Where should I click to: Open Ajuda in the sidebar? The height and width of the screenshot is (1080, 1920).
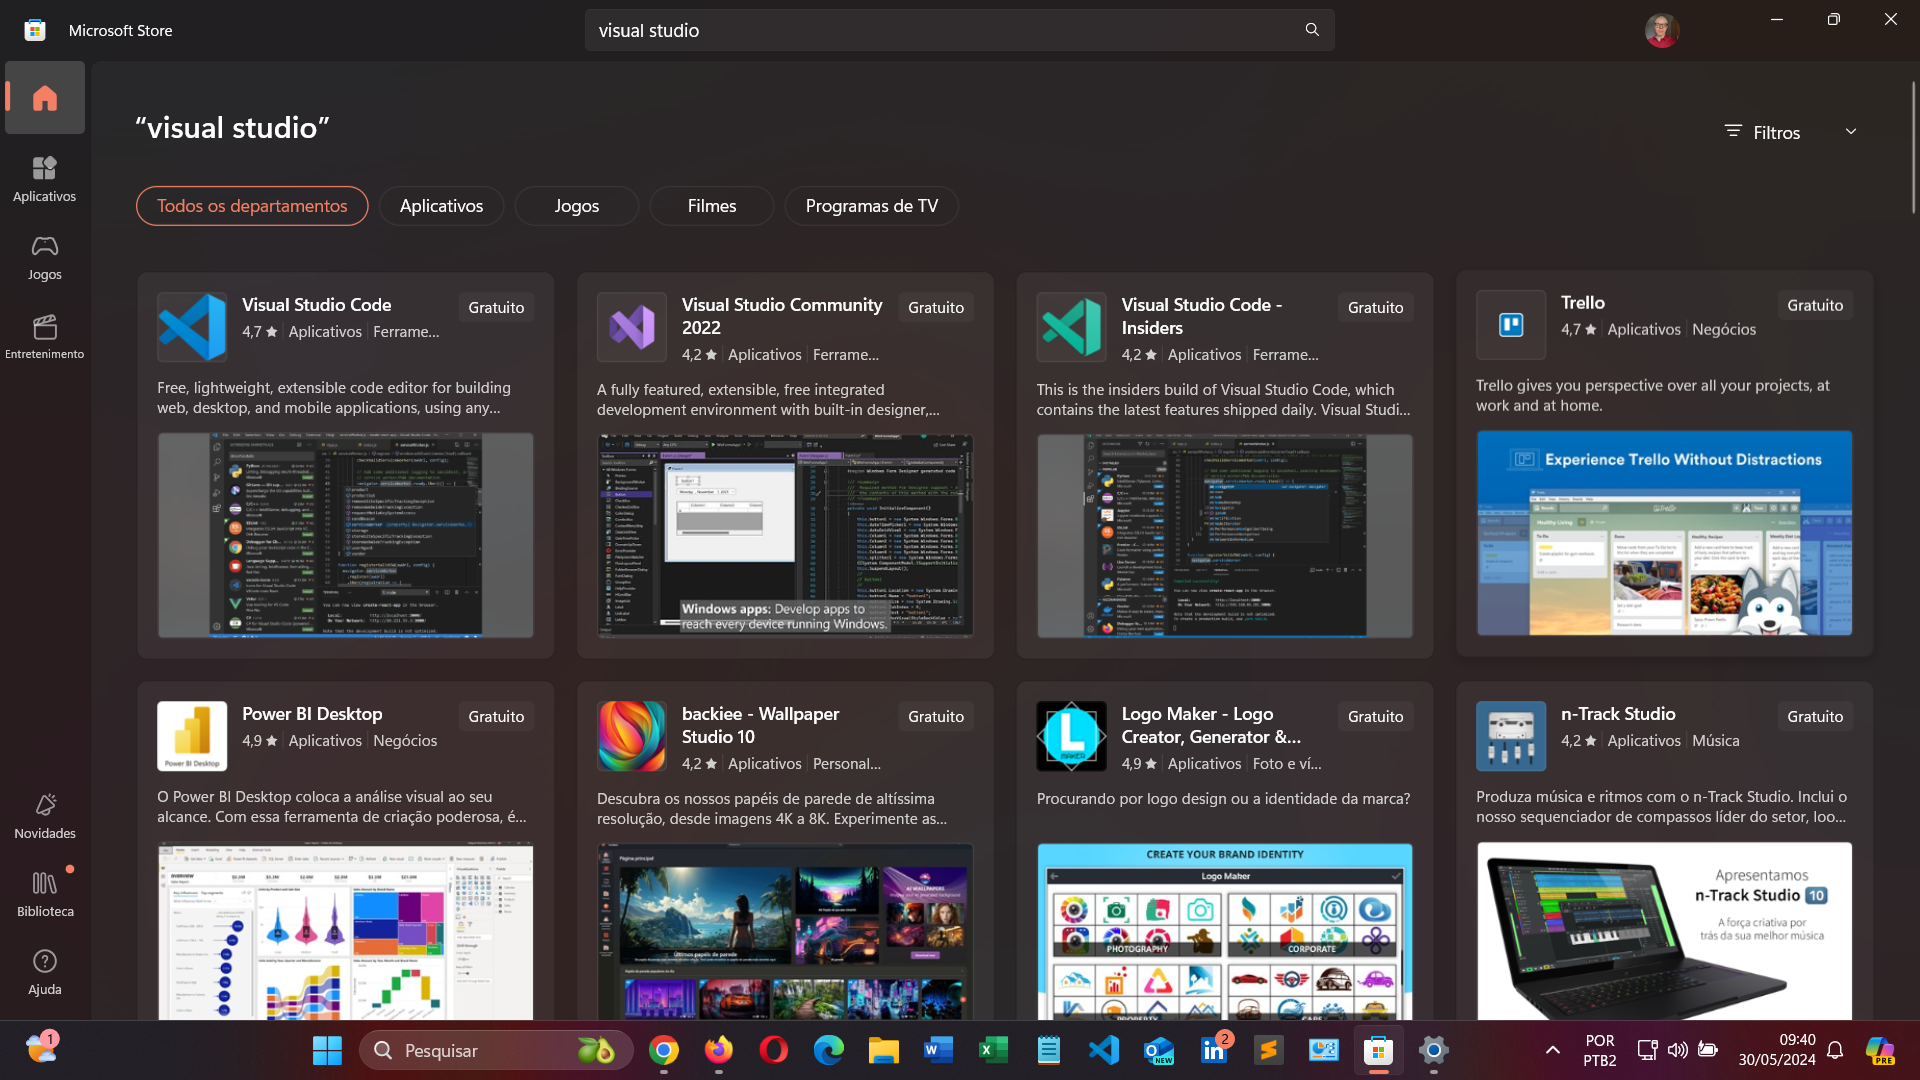click(x=45, y=972)
